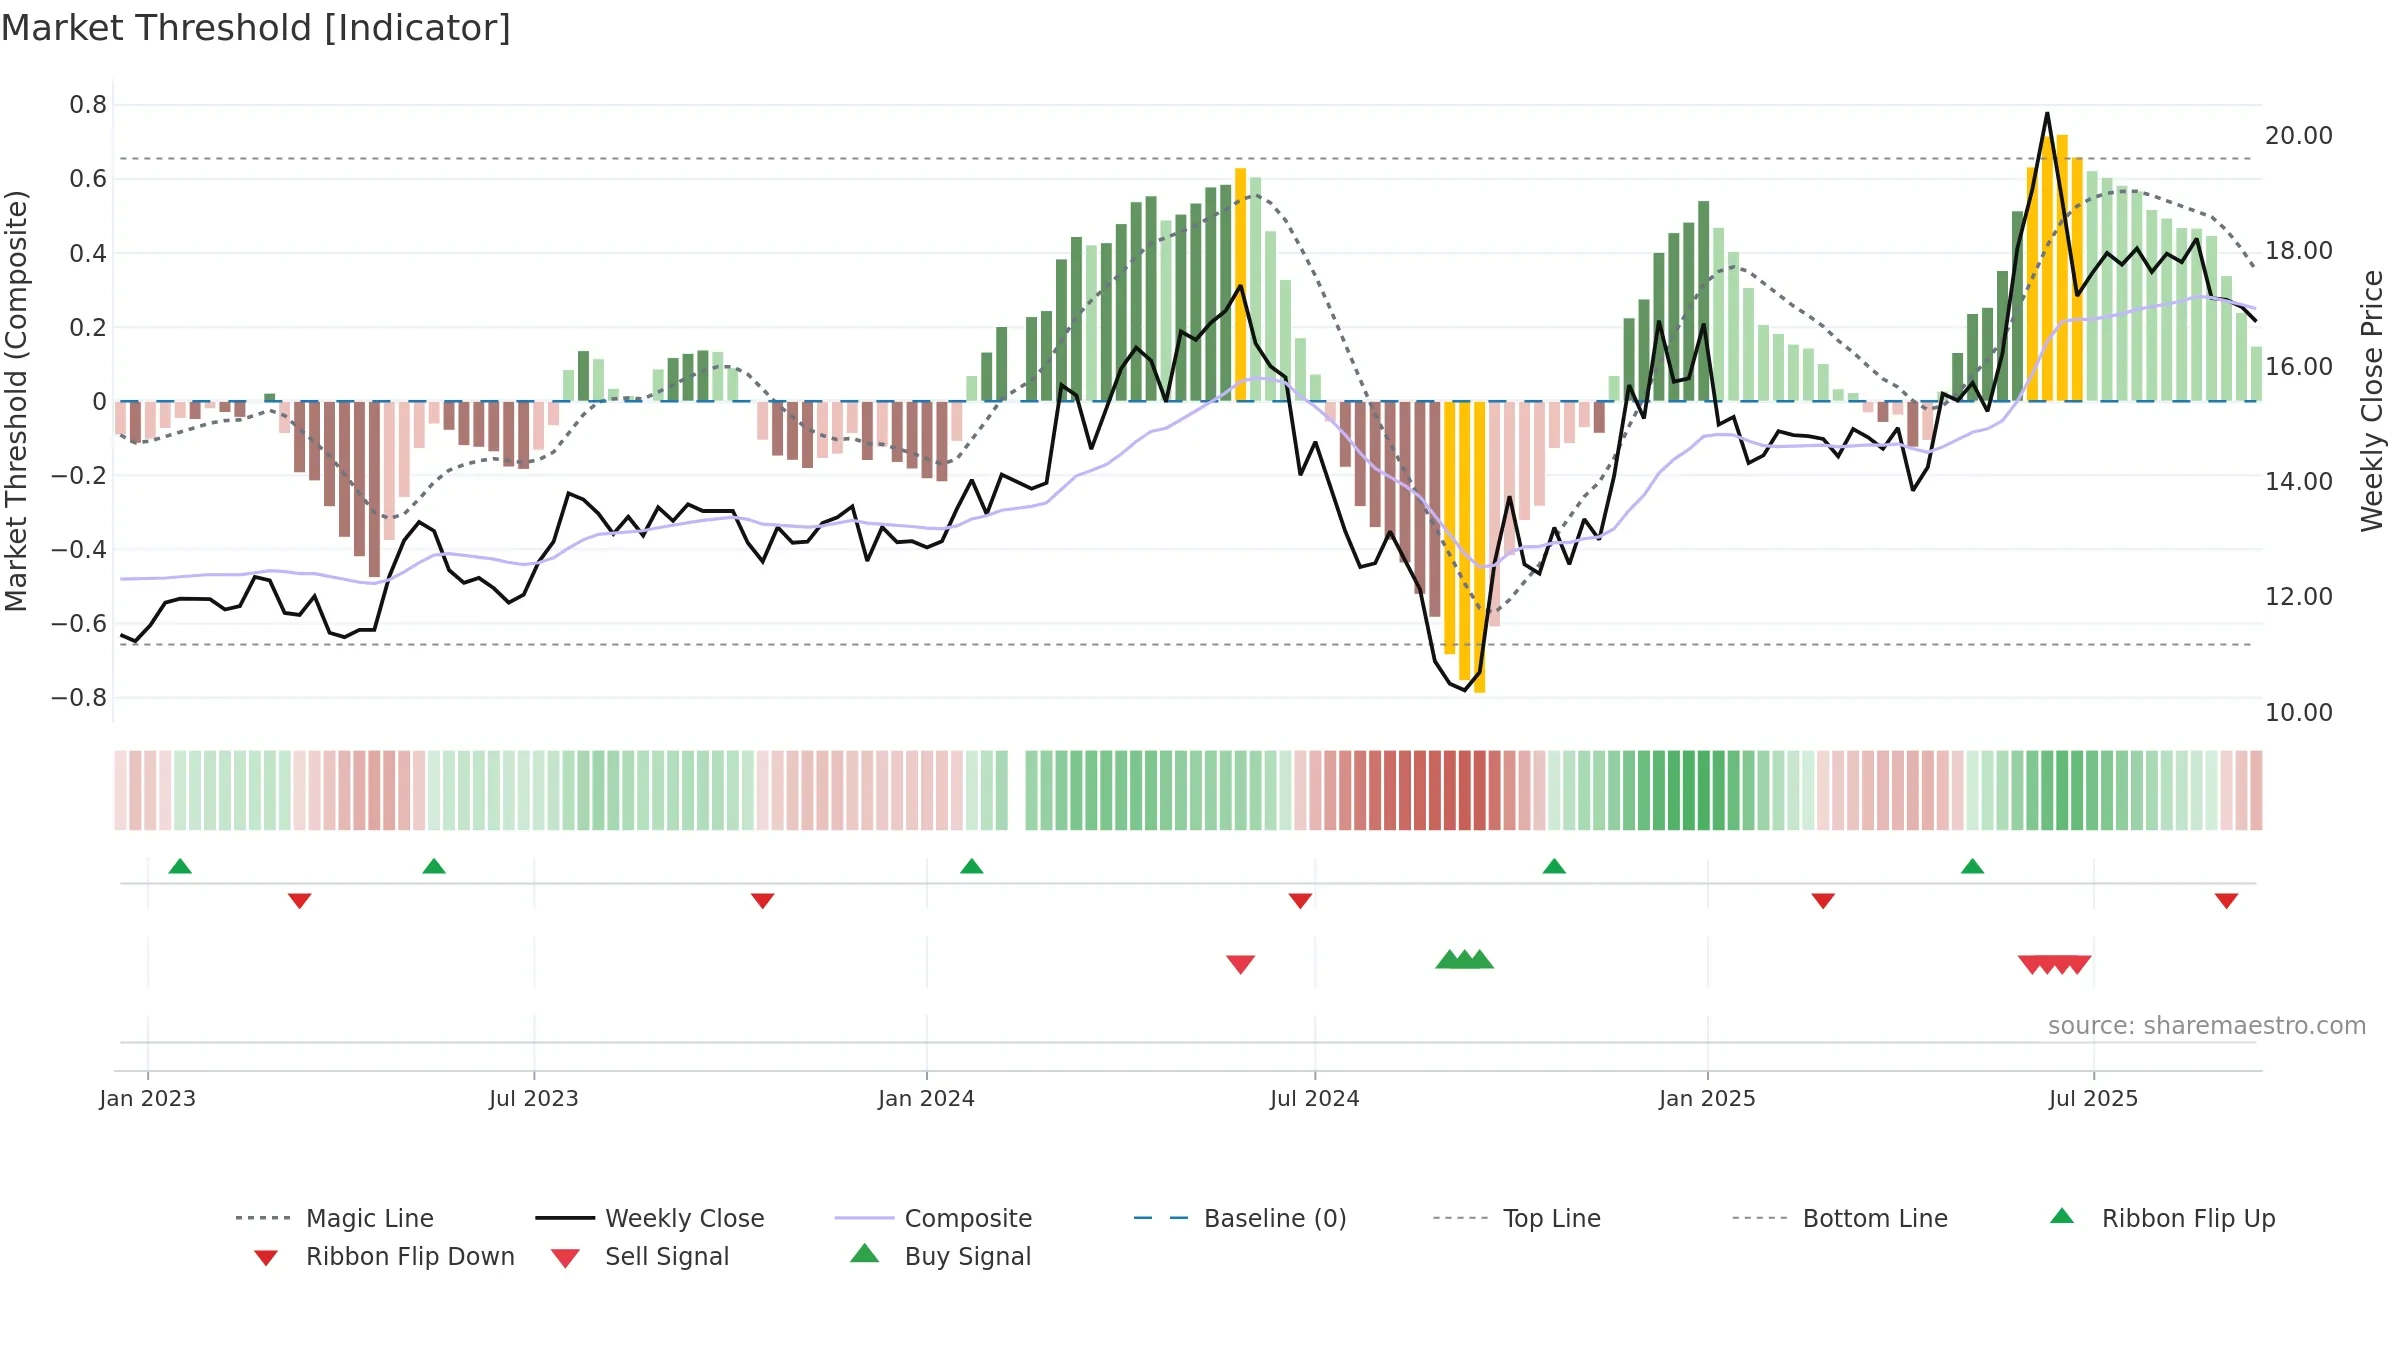
Task: Toggle Baseline (0) legend entry
Action: (x=1240, y=1218)
